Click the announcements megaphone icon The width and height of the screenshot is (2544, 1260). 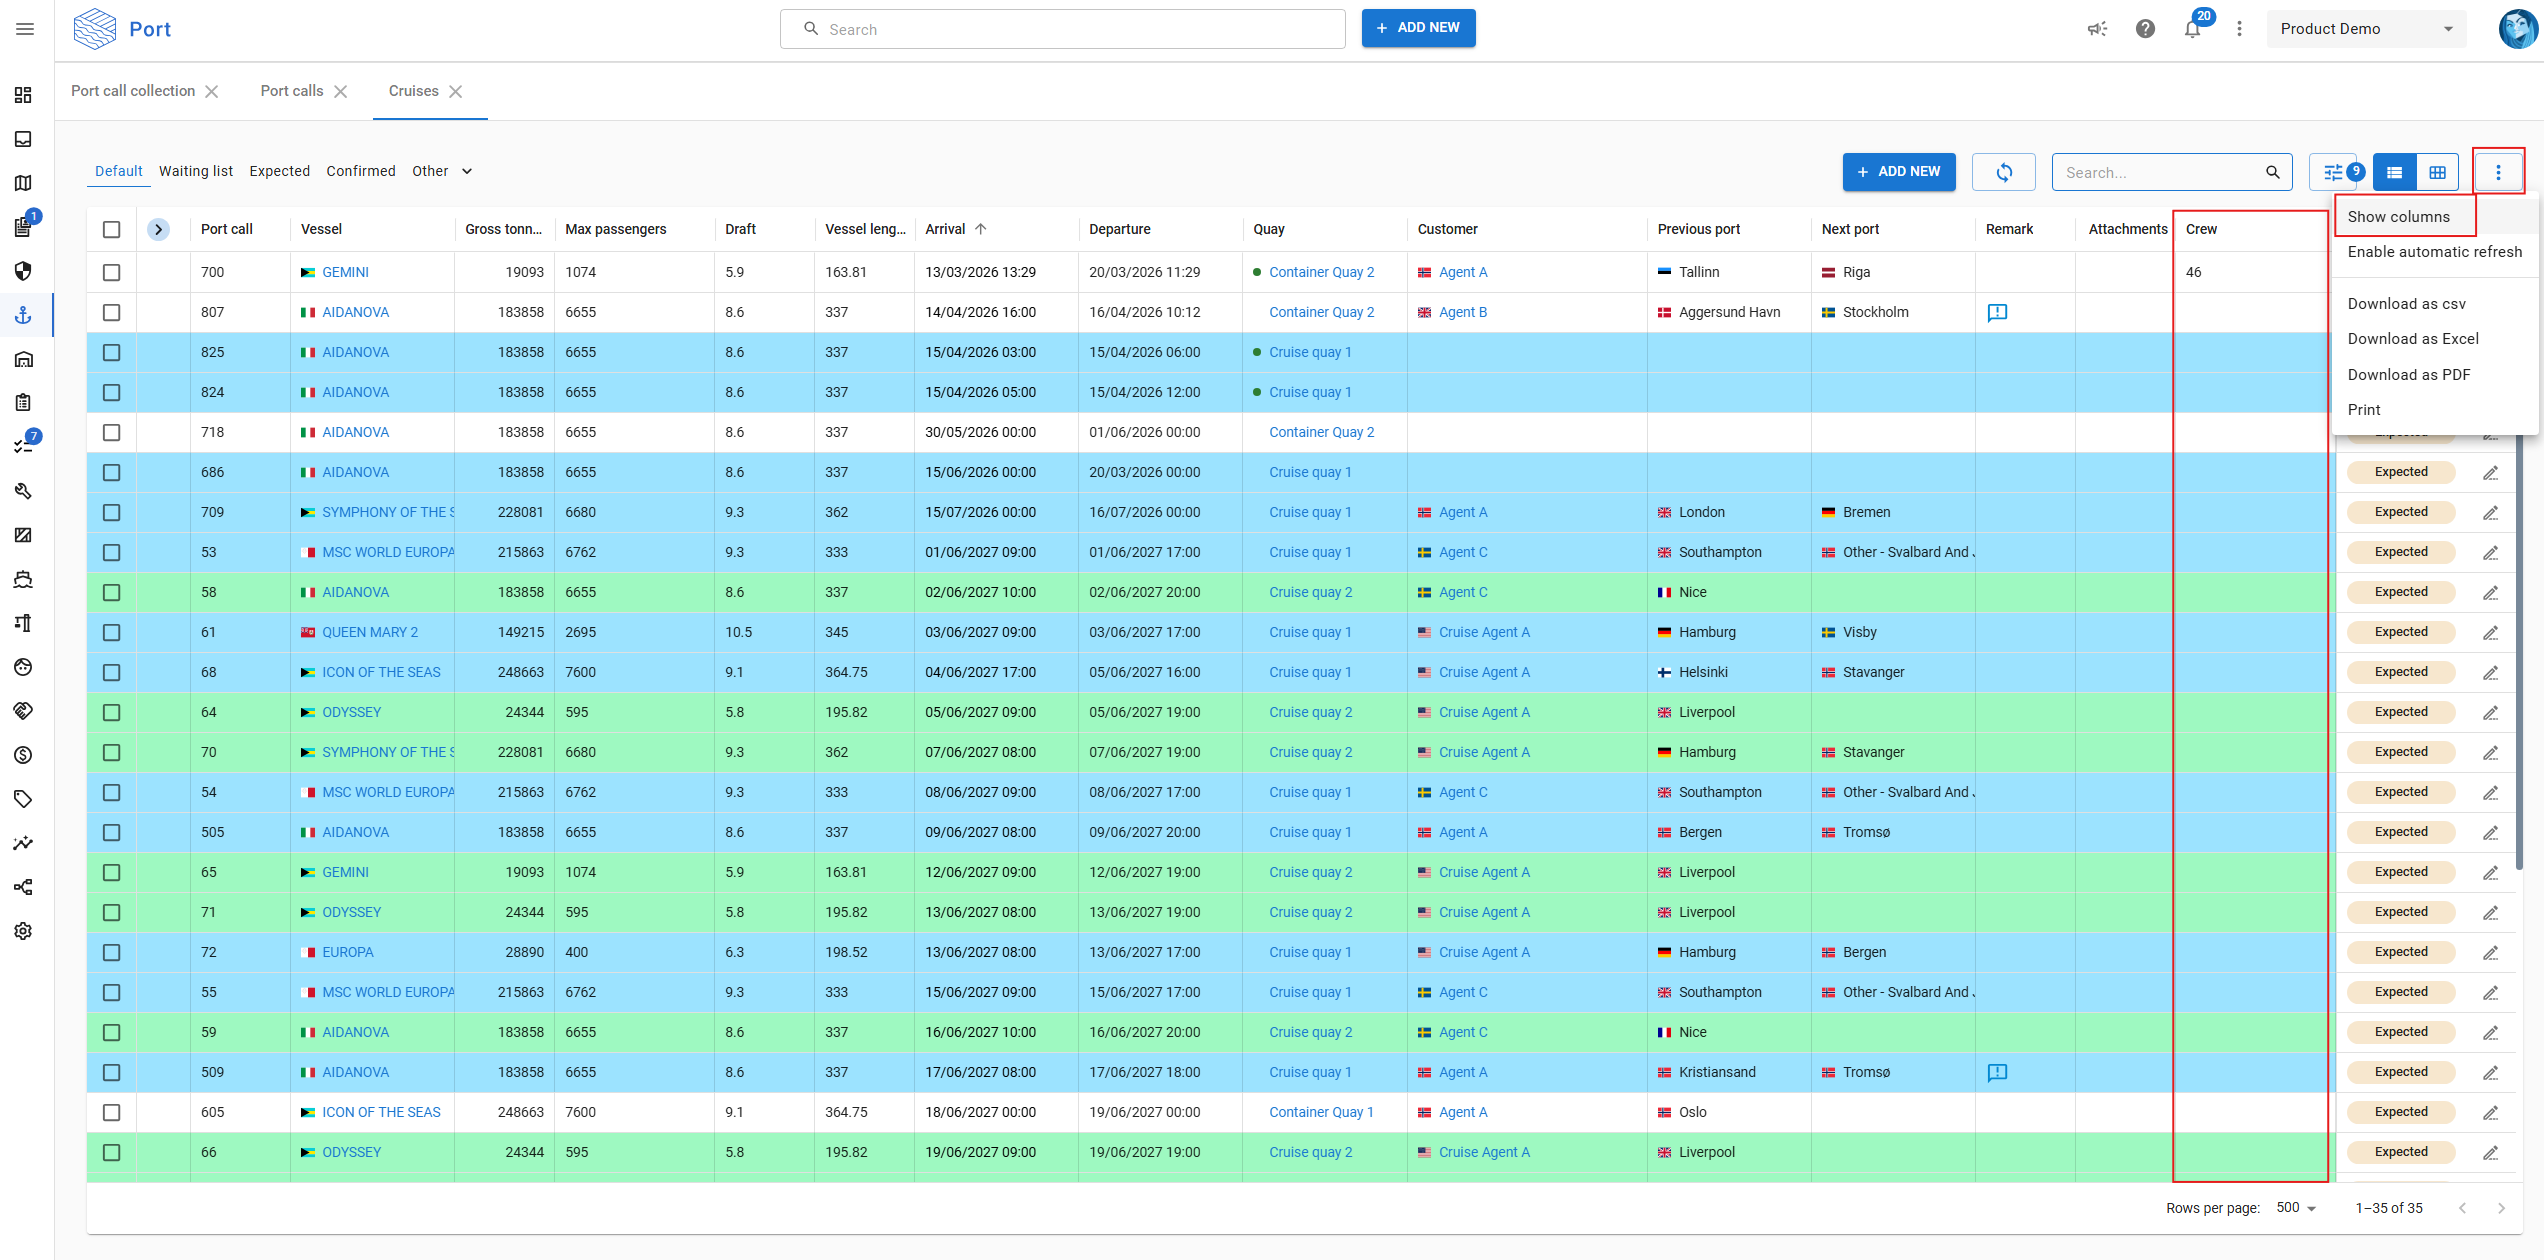(2097, 29)
